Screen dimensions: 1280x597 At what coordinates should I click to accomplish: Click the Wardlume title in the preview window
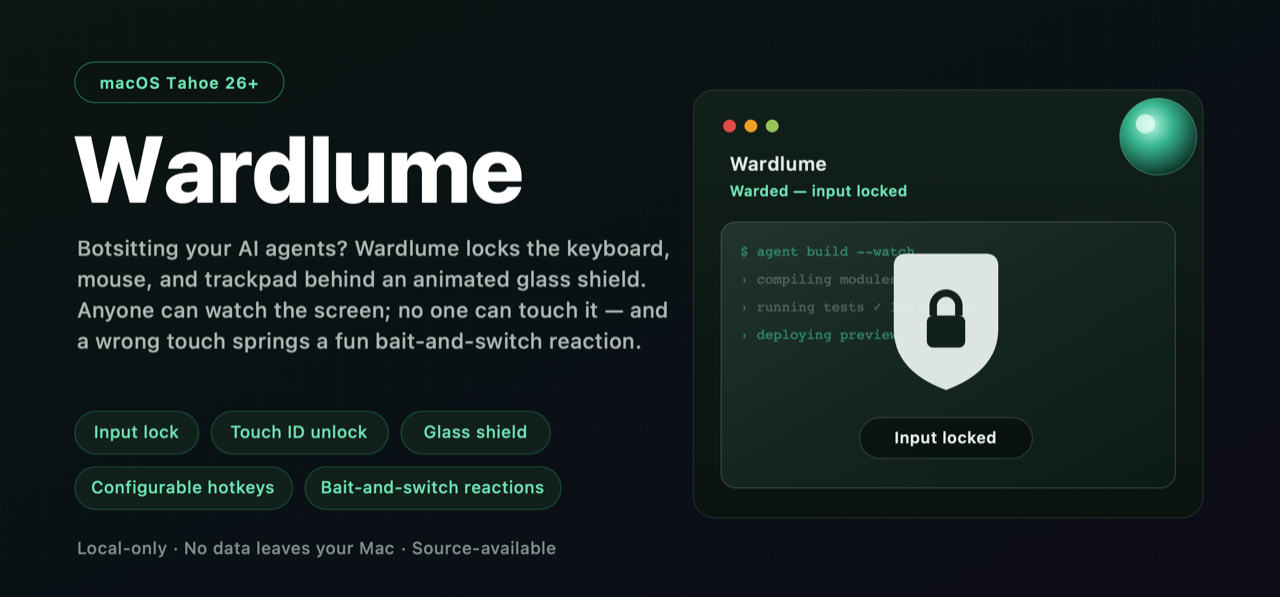coord(778,164)
